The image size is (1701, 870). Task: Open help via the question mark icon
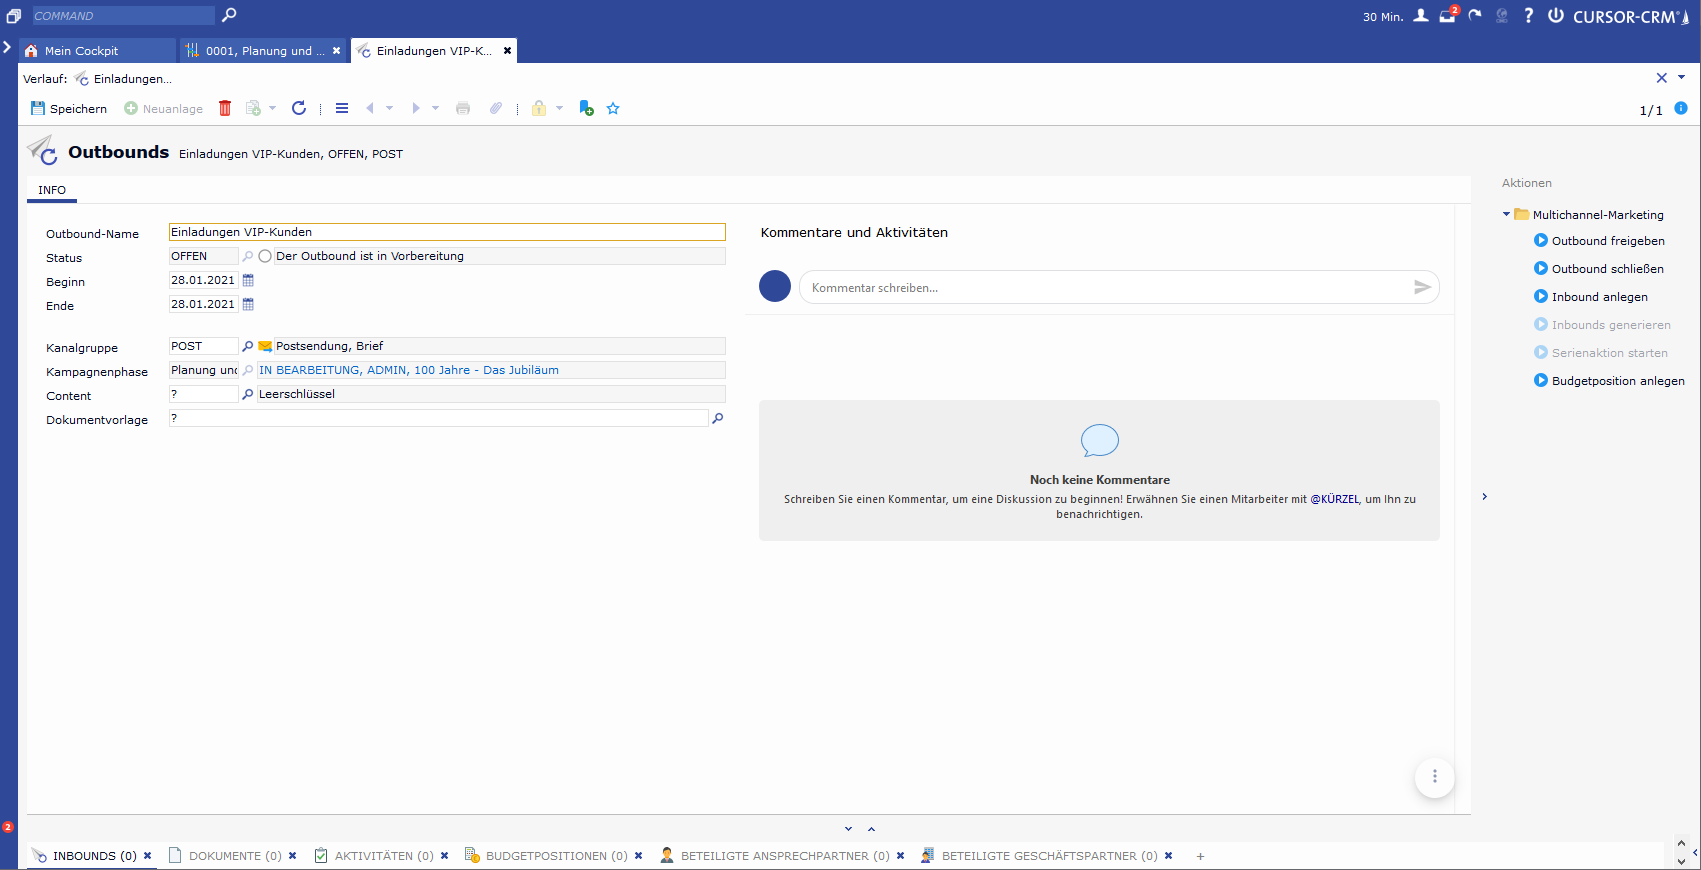coord(1528,16)
